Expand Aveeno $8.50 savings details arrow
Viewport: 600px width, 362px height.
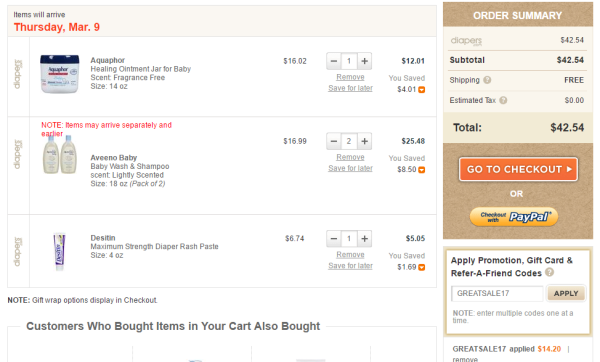pyautogui.click(x=421, y=170)
